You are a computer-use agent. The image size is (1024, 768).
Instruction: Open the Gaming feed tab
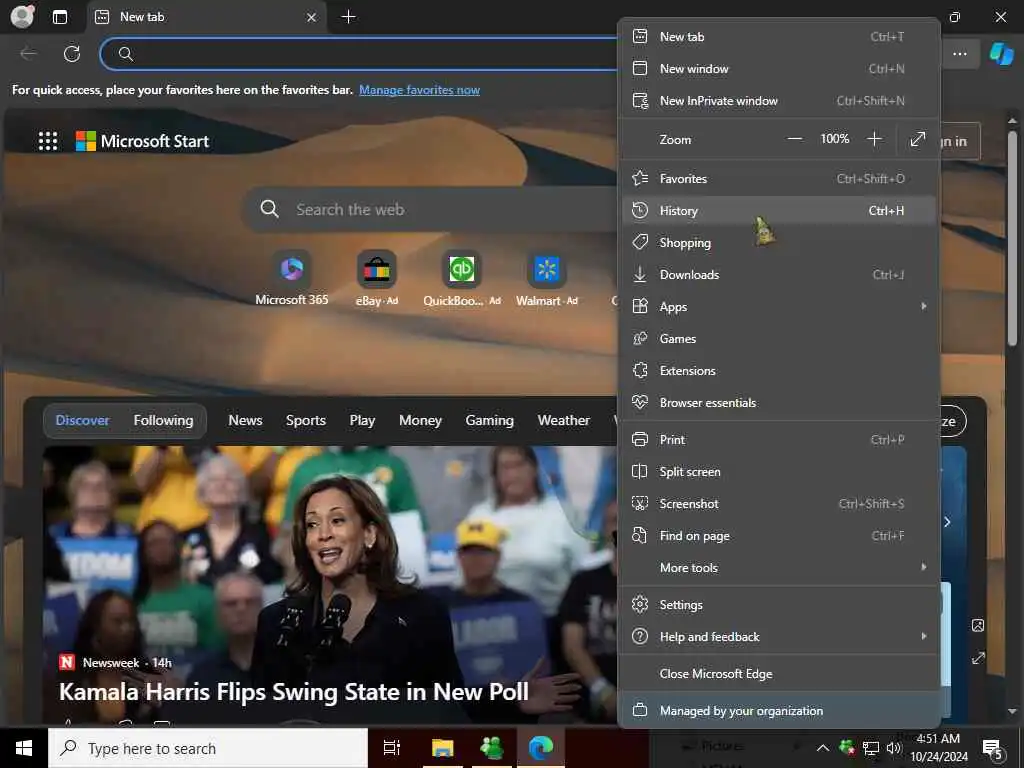489,421
